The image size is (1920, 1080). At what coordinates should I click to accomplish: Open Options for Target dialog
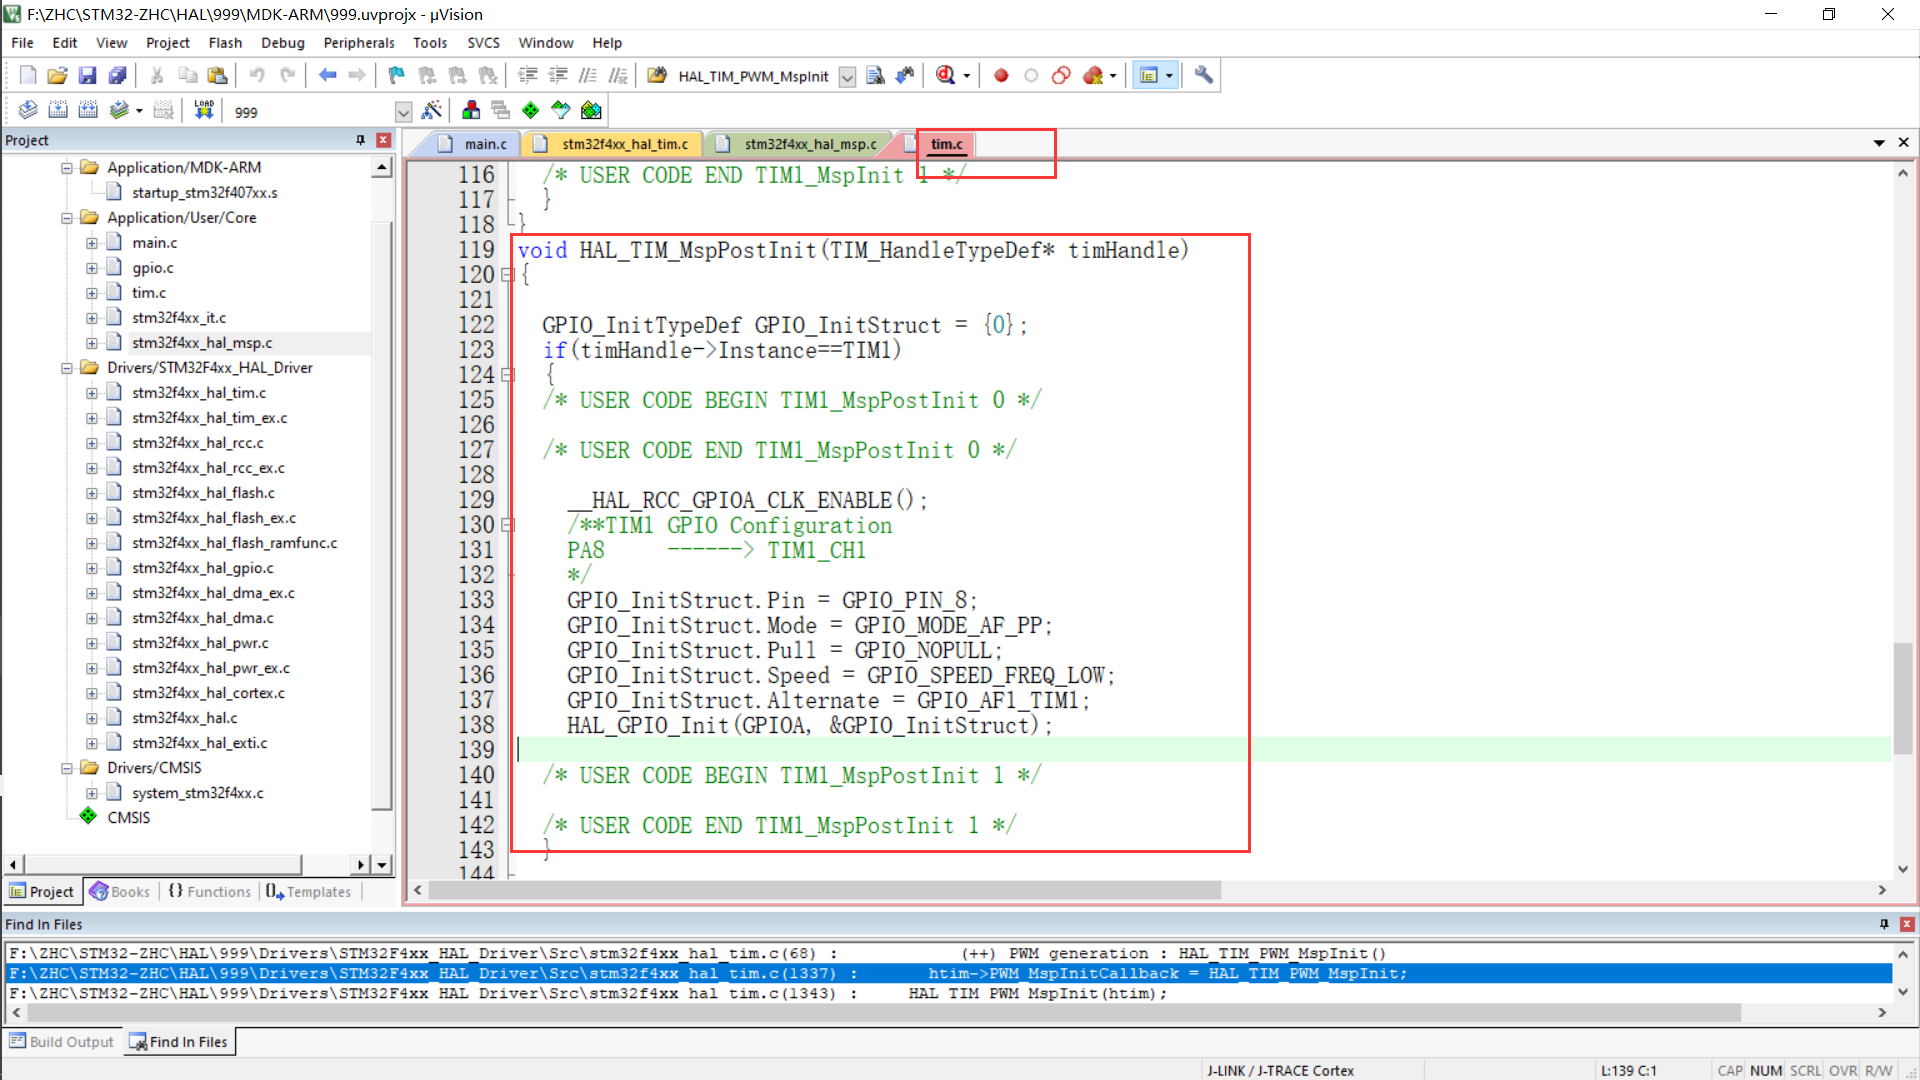433,110
